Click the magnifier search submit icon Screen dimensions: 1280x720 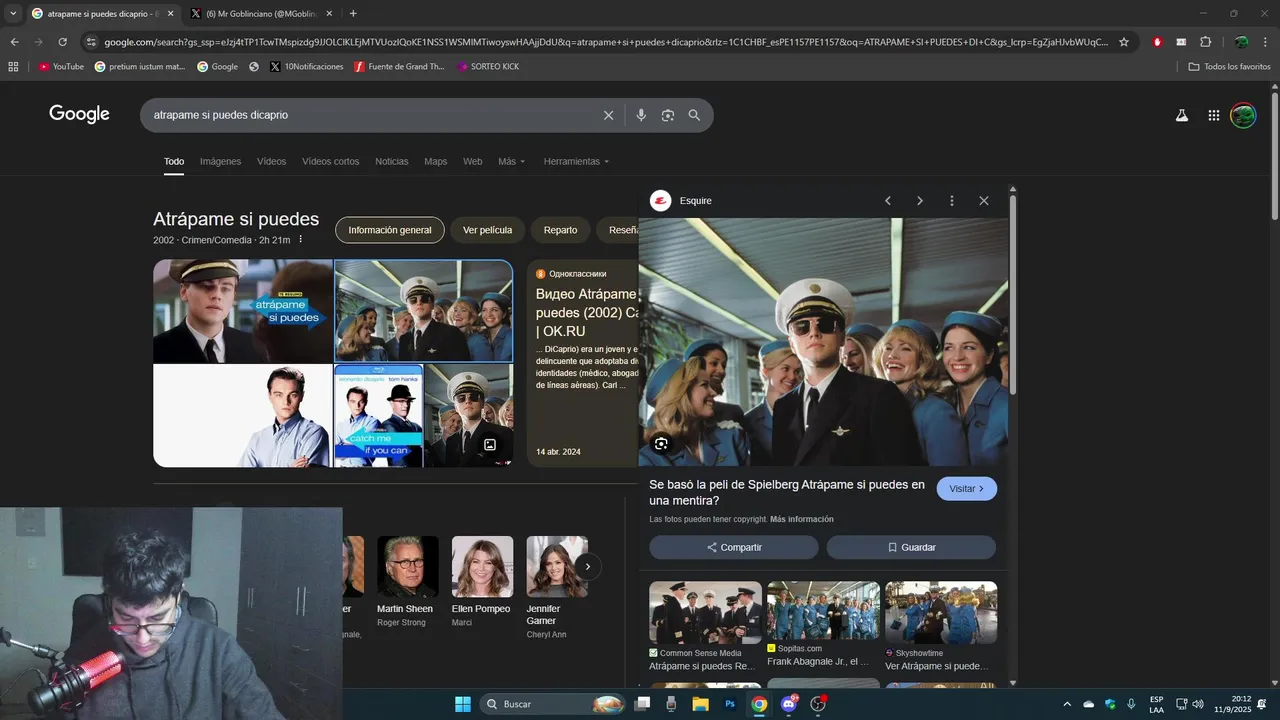point(694,115)
